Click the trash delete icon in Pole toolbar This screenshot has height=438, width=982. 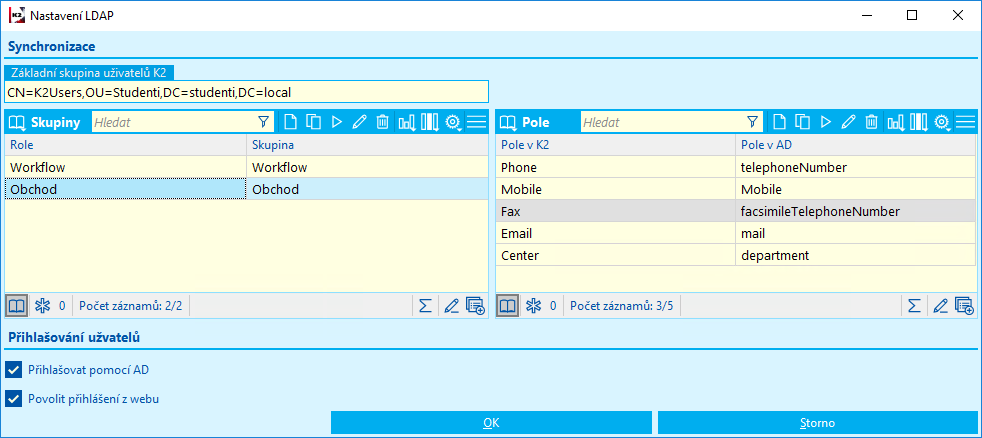[871, 122]
